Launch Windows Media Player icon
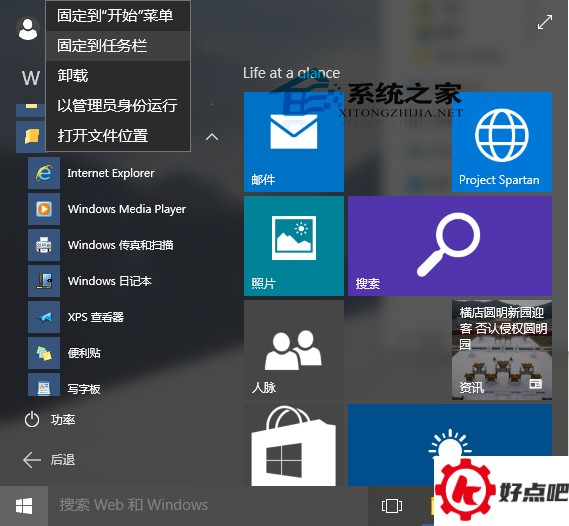The image size is (569, 526). click(x=44, y=209)
